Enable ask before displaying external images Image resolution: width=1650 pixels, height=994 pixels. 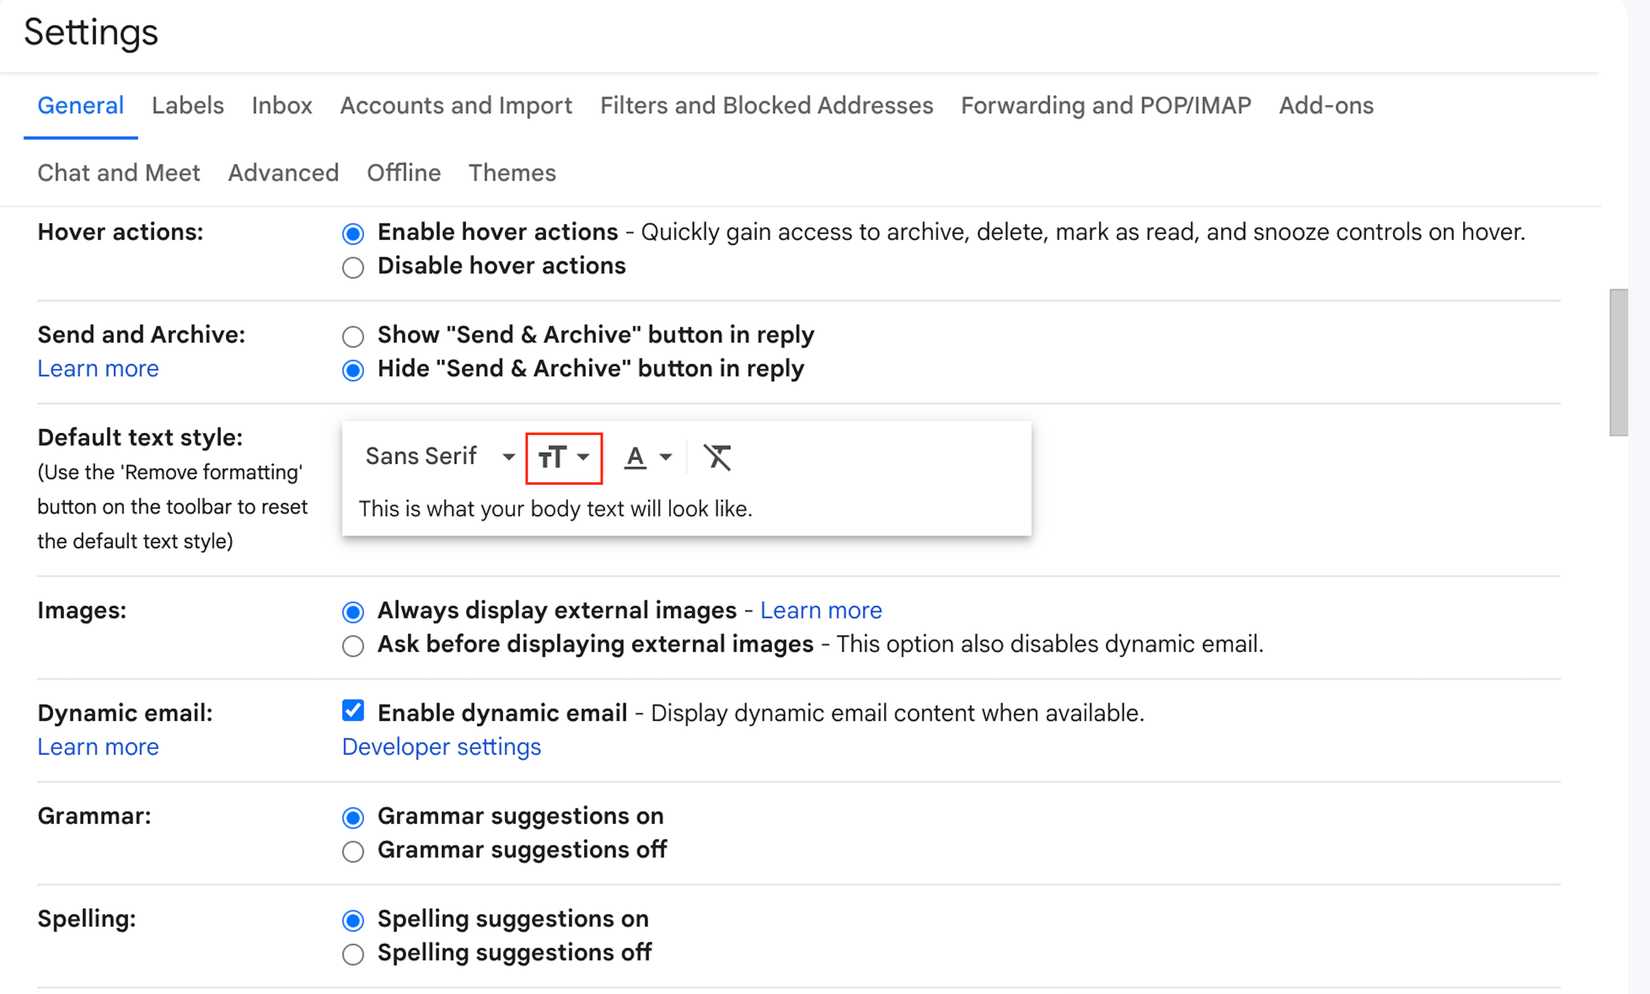pos(352,646)
